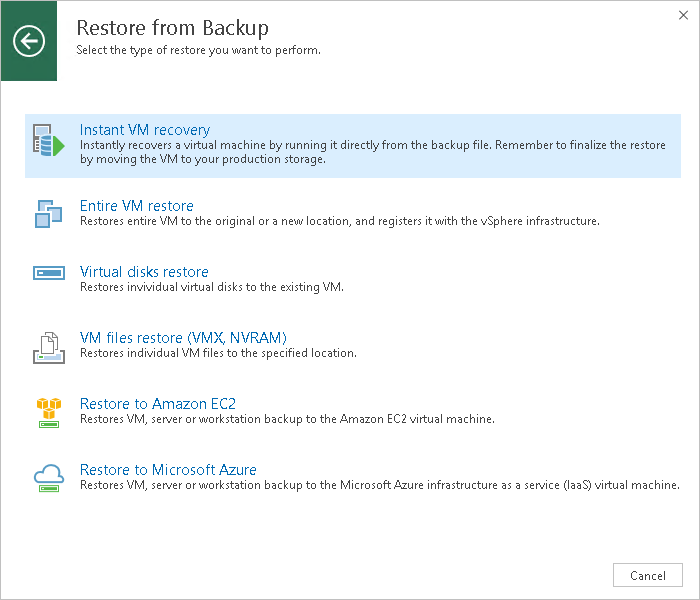Select the Restore to Amazon EC2 title
Screen dimensions: 700x600
pos(157,404)
